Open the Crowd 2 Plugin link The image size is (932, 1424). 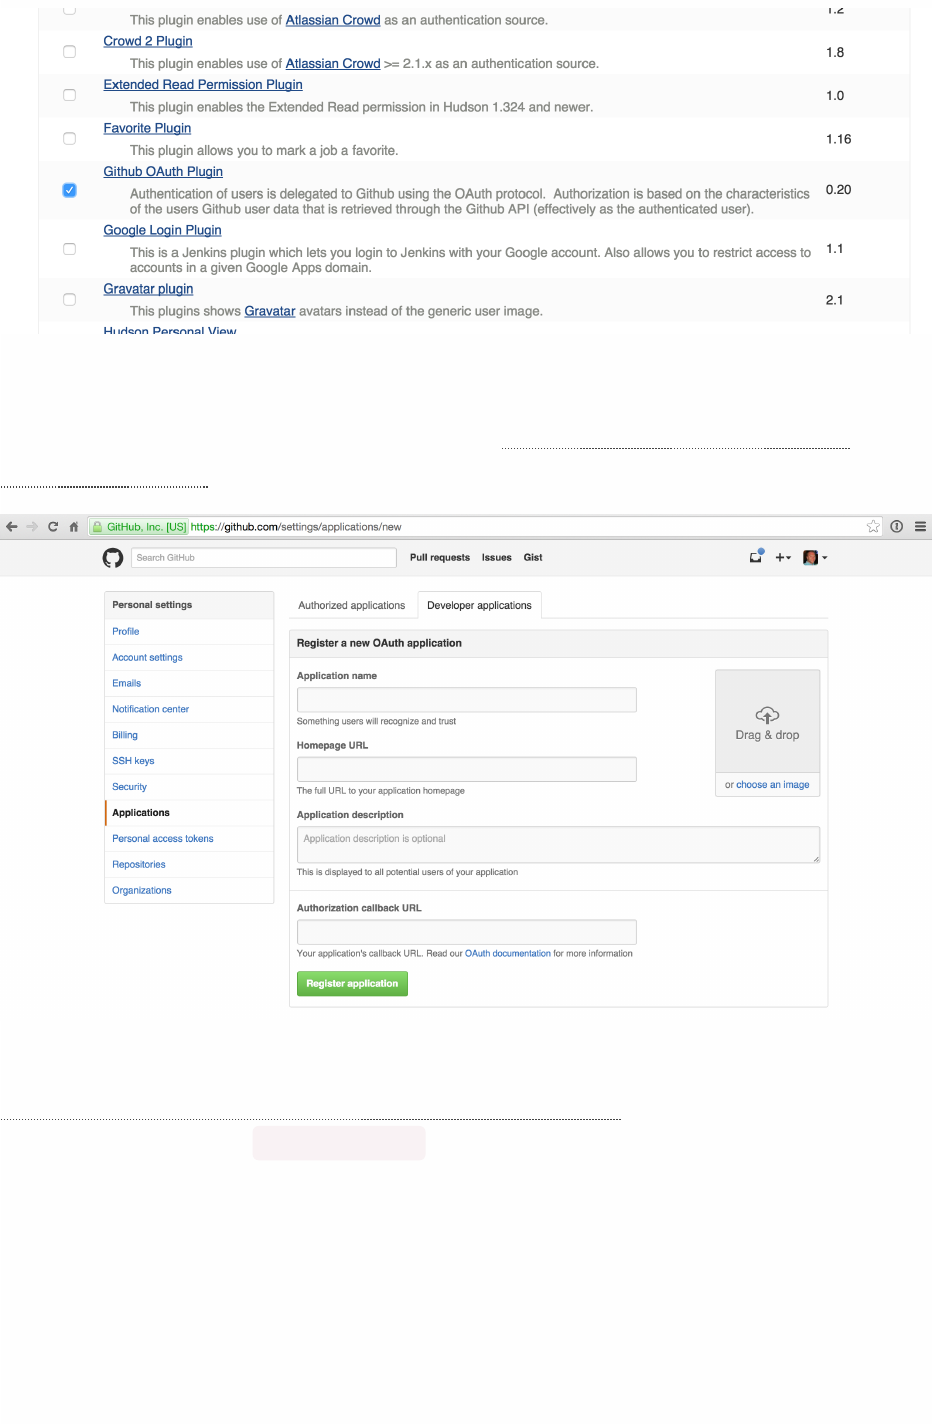(x=148, y=41)
